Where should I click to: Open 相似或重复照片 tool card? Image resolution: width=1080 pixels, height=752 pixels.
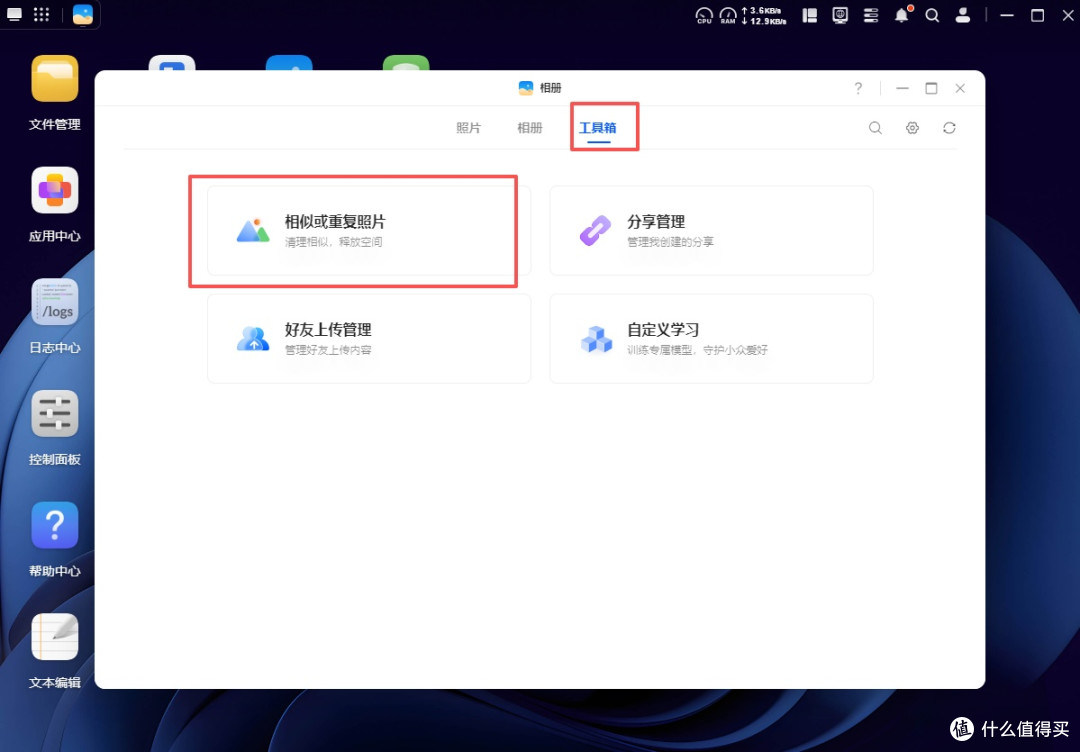click(369, 231)
